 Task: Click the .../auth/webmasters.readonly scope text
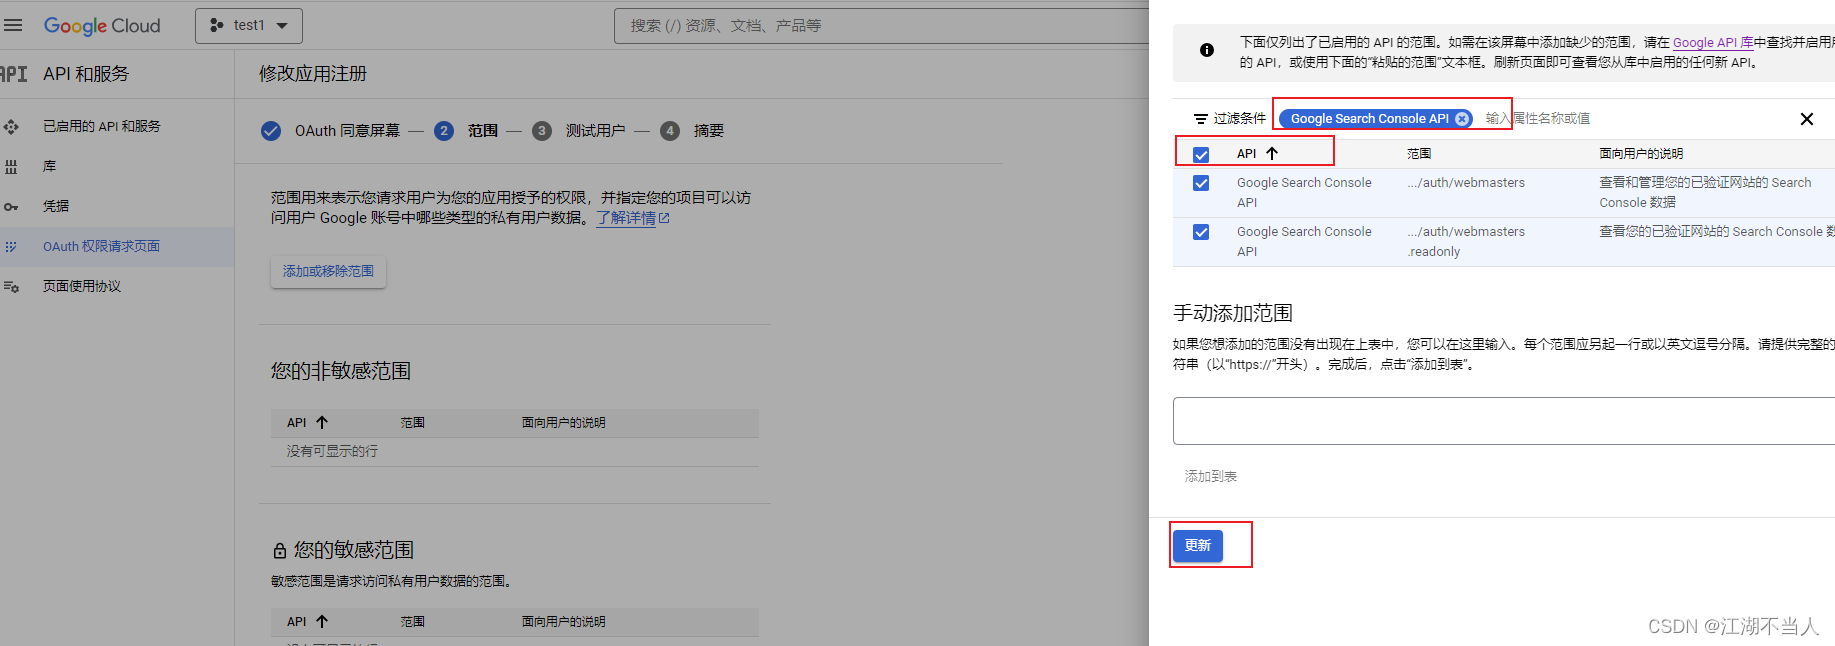[x=1466, y=242]
